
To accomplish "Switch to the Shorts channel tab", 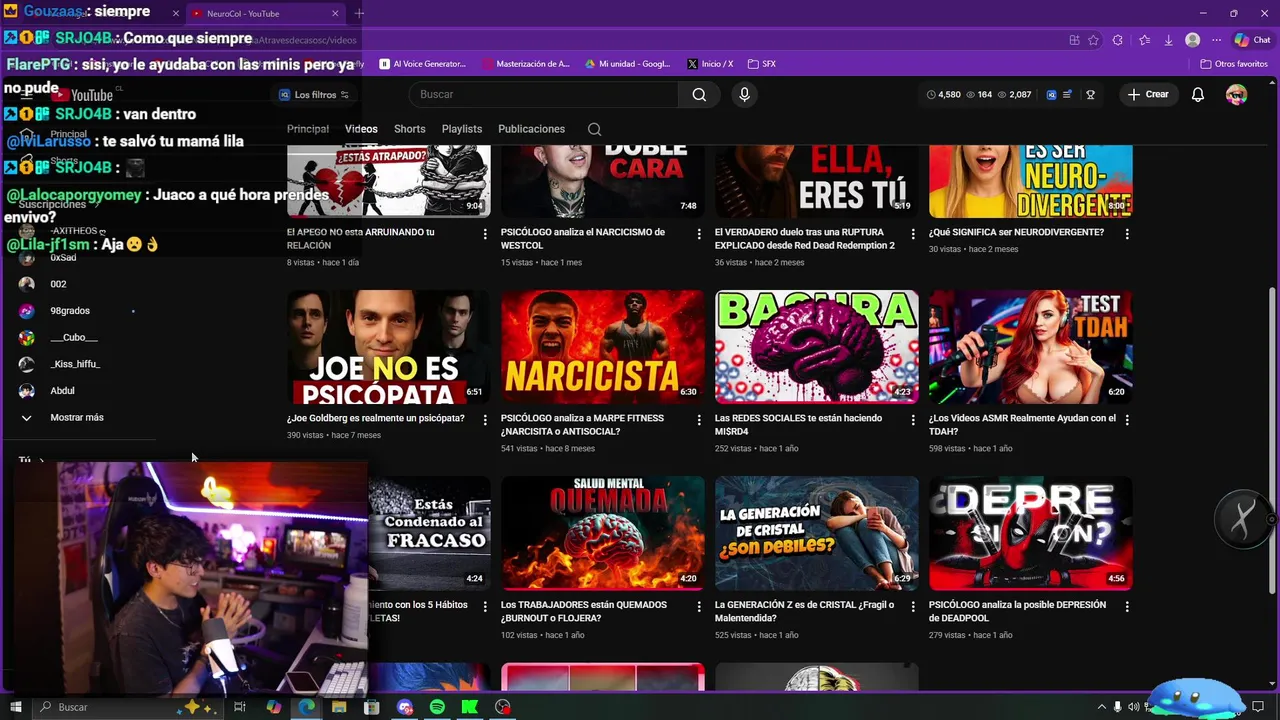I will [409, 129].
